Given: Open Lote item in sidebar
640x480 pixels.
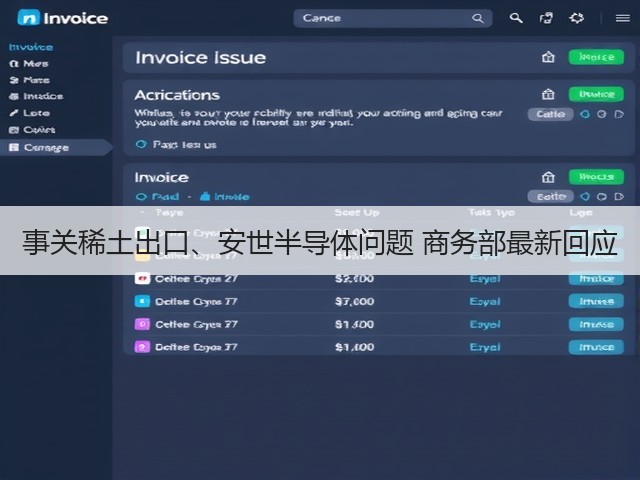Looking at the screenshot, I should coord(30,113).
